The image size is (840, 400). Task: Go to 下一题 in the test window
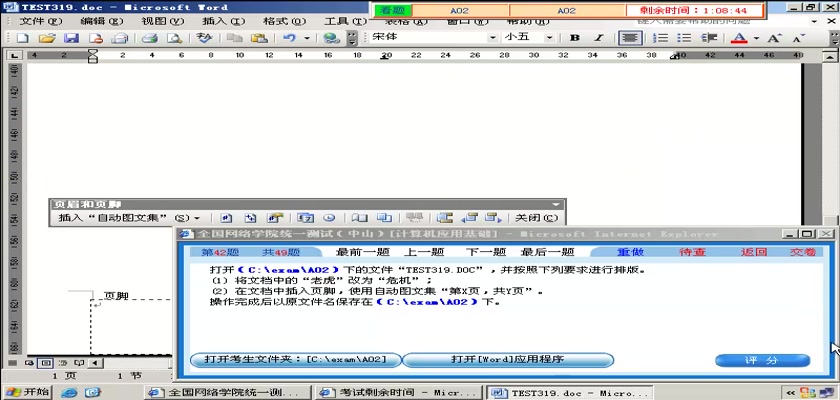click(x=486, y=252)
